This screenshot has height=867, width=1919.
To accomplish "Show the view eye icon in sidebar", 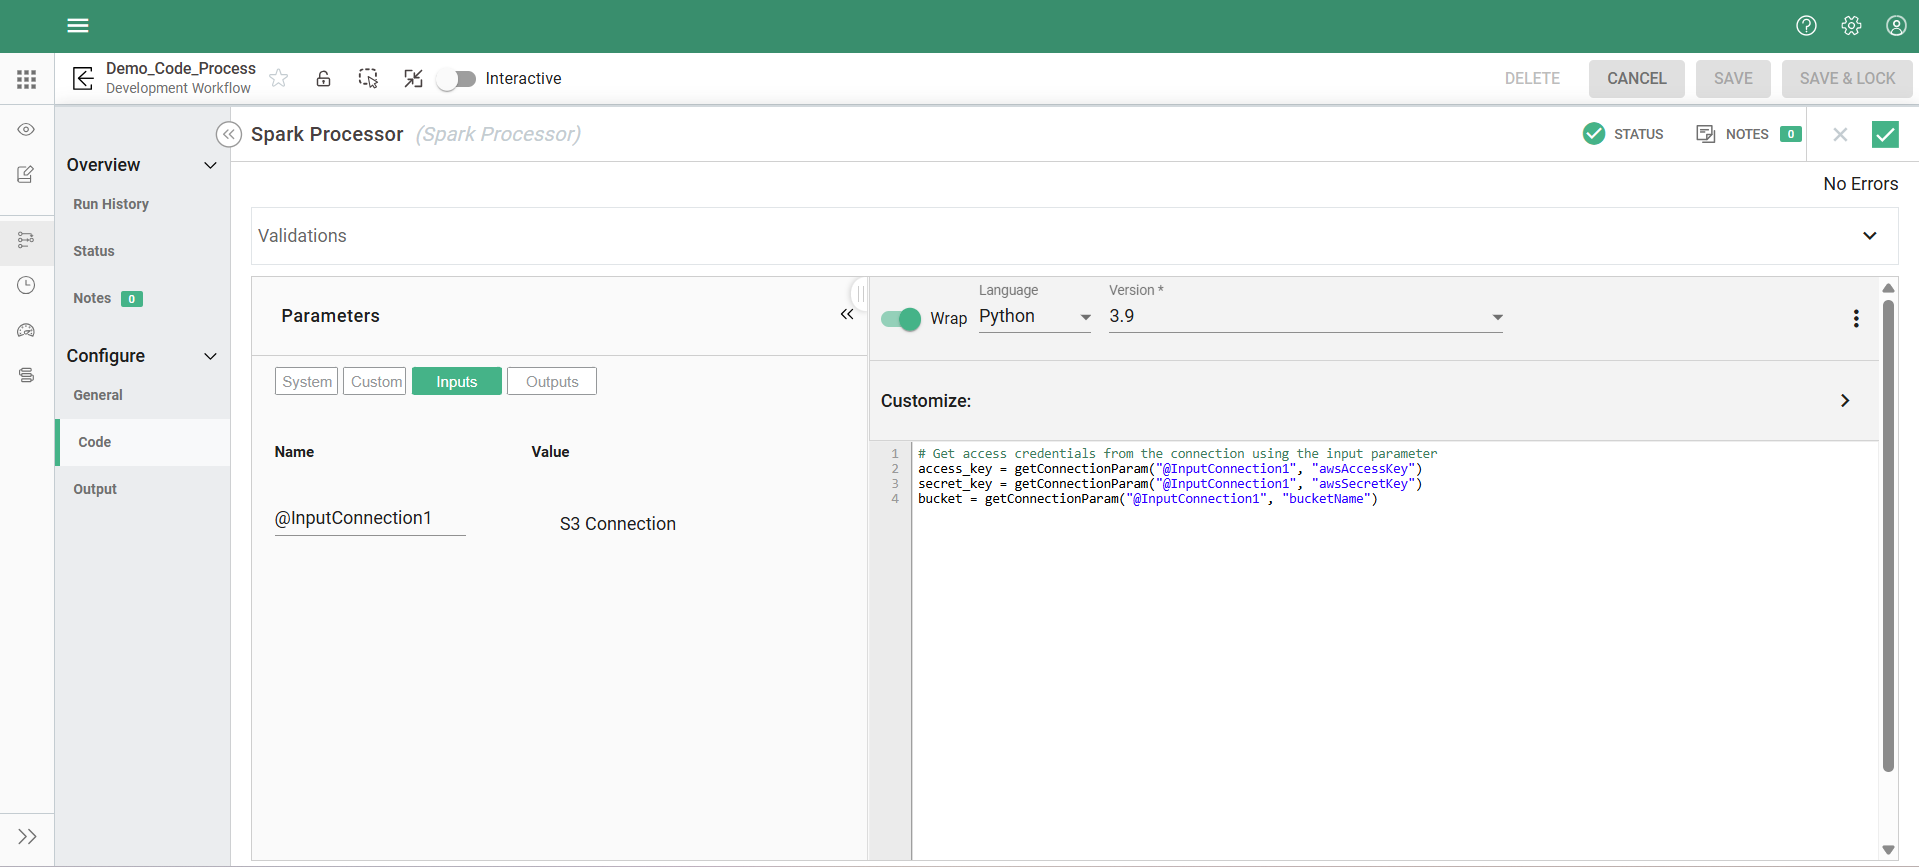I will [27, 130].
